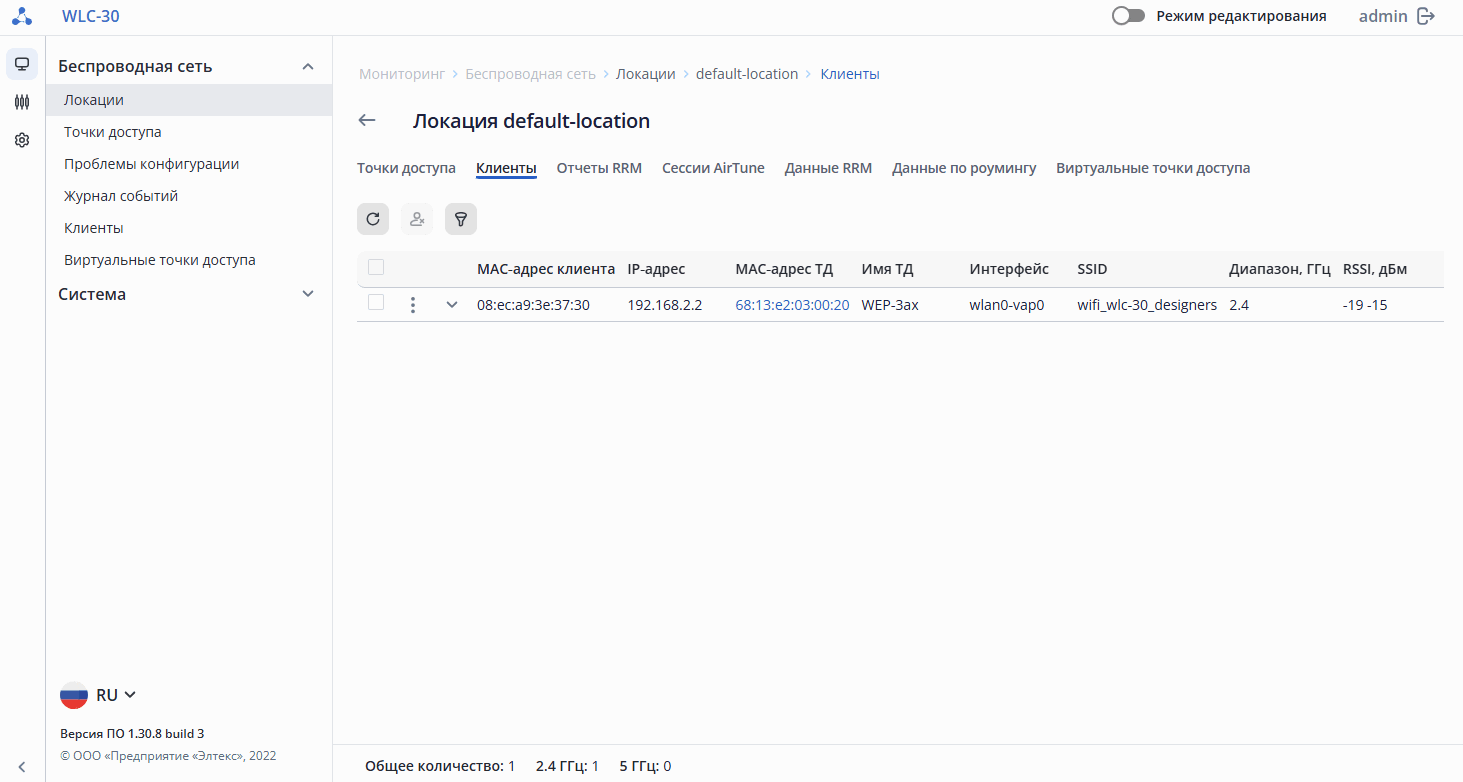Click the AP name WEP-3ax
The height and width of the screenshot is (782, 1463).
[x=890, y=305]
